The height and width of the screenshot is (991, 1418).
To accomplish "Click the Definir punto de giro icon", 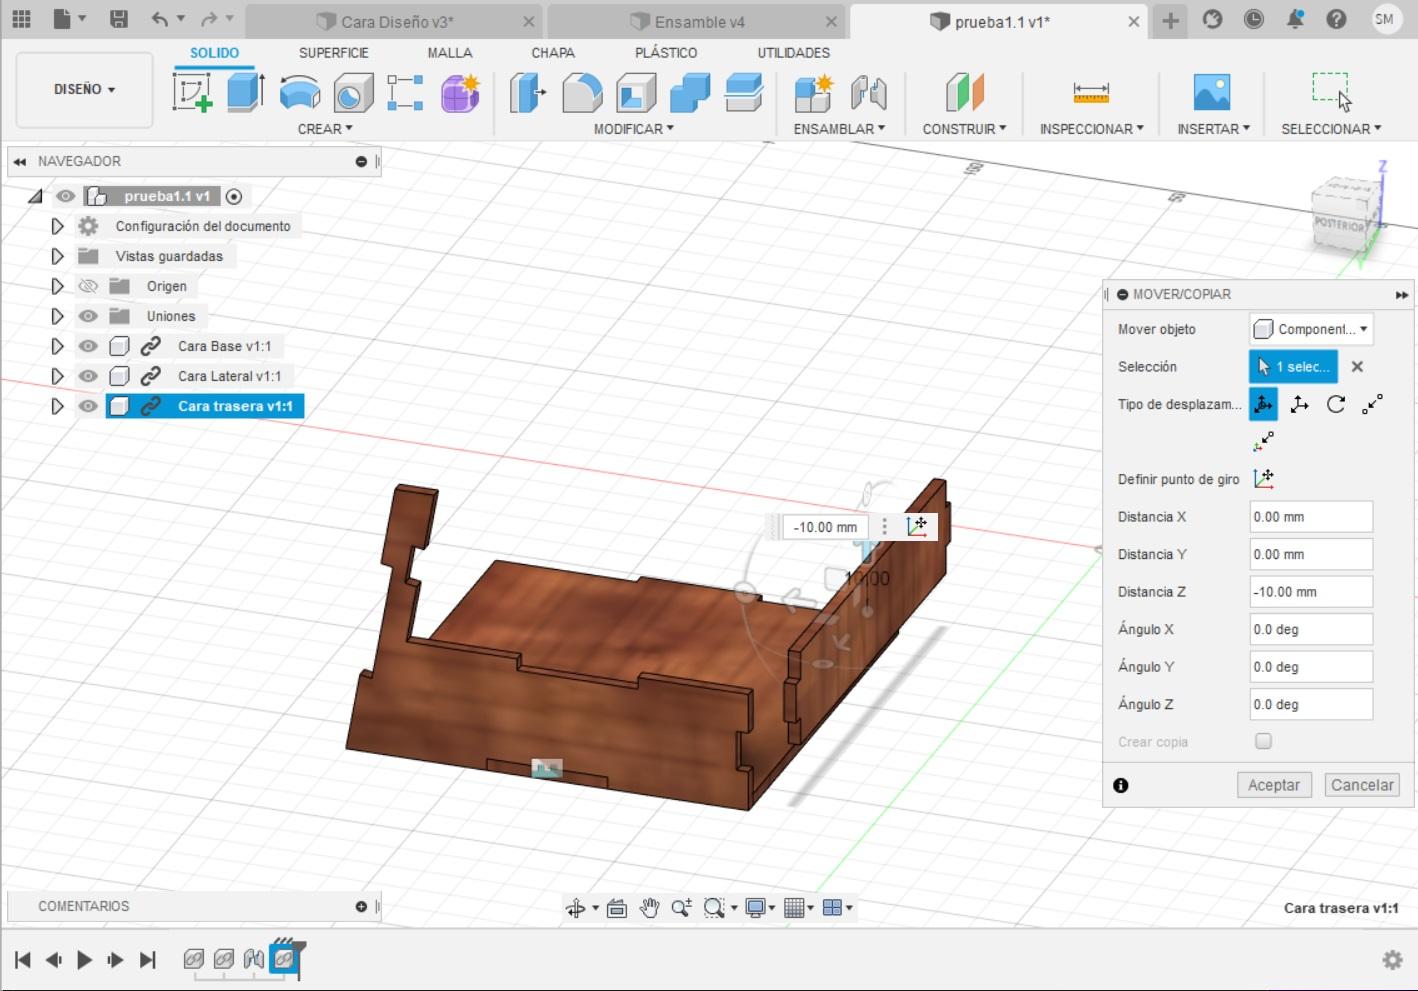I will click(1264, 479).
